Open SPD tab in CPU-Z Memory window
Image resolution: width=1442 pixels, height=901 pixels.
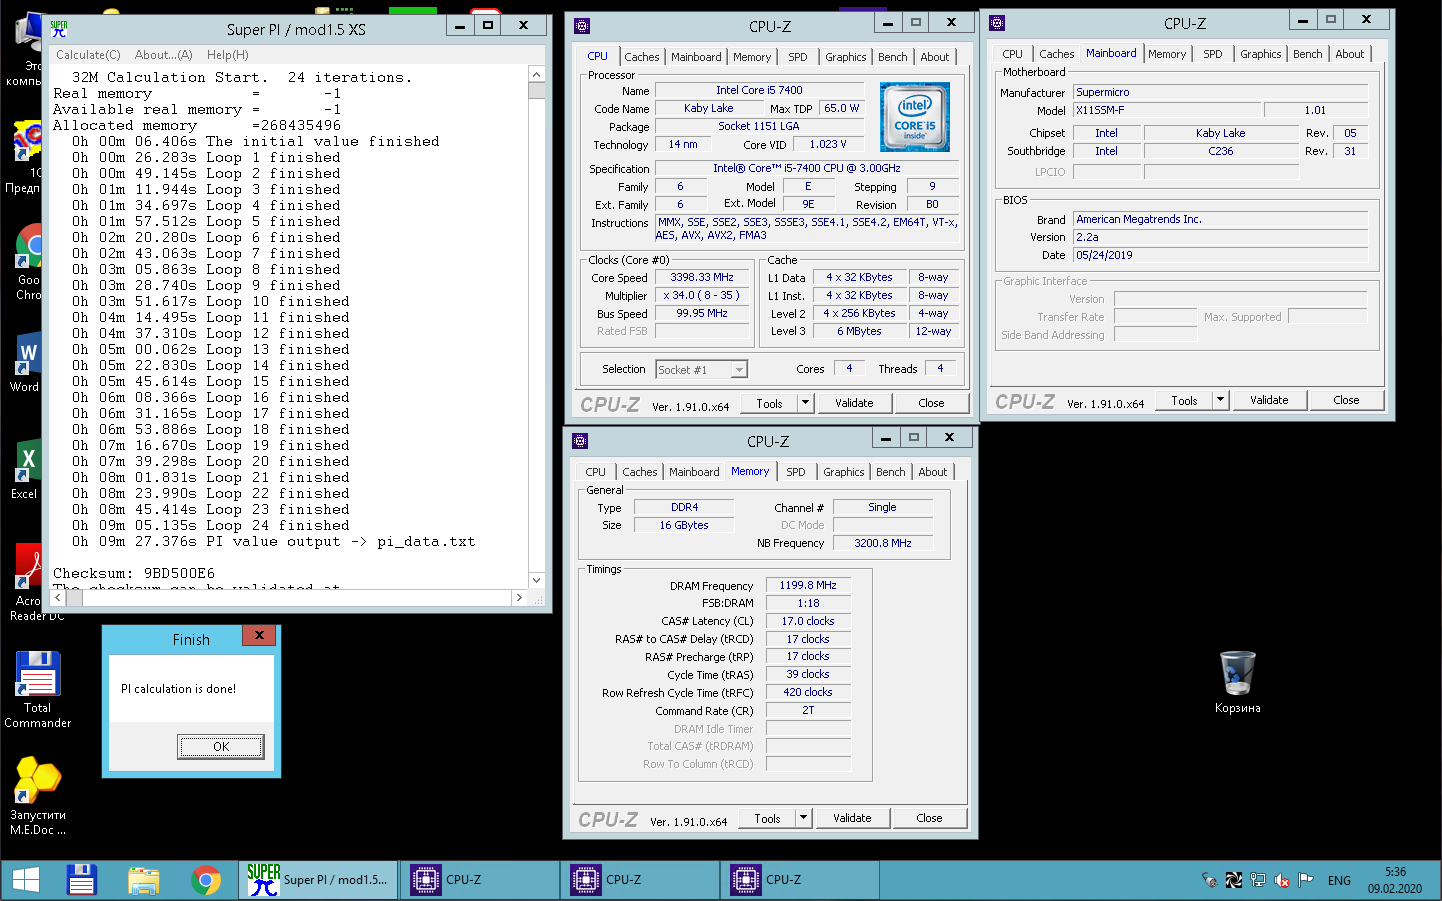pos(795,472)
